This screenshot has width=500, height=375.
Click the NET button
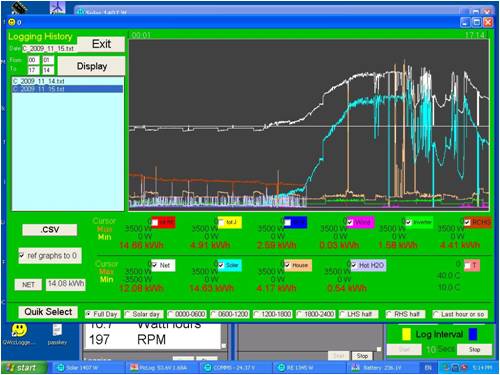pos(28,285)
